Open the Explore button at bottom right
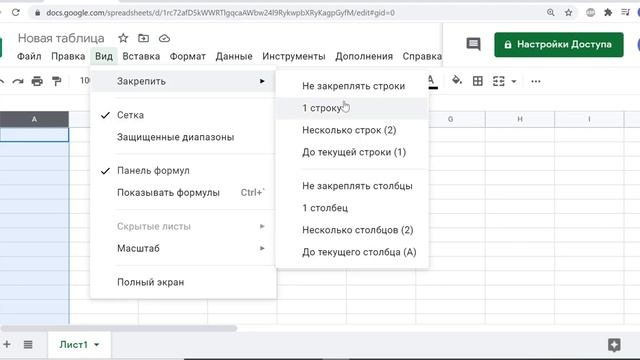This screenshot has height=360, width=640. [x=614, y=345]
